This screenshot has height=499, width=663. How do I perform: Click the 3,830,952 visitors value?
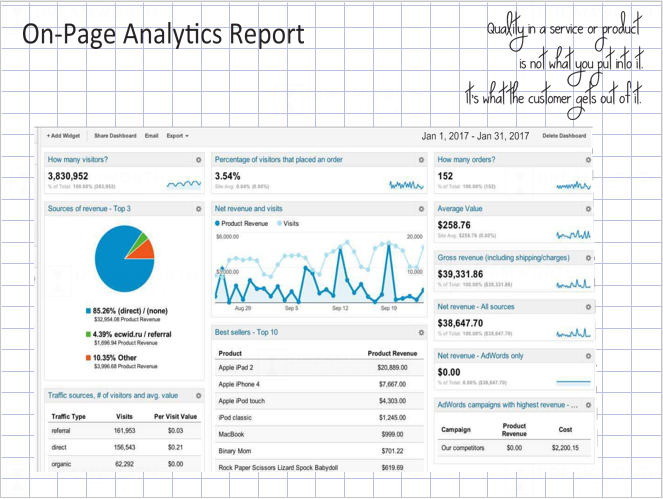(68, 176)
